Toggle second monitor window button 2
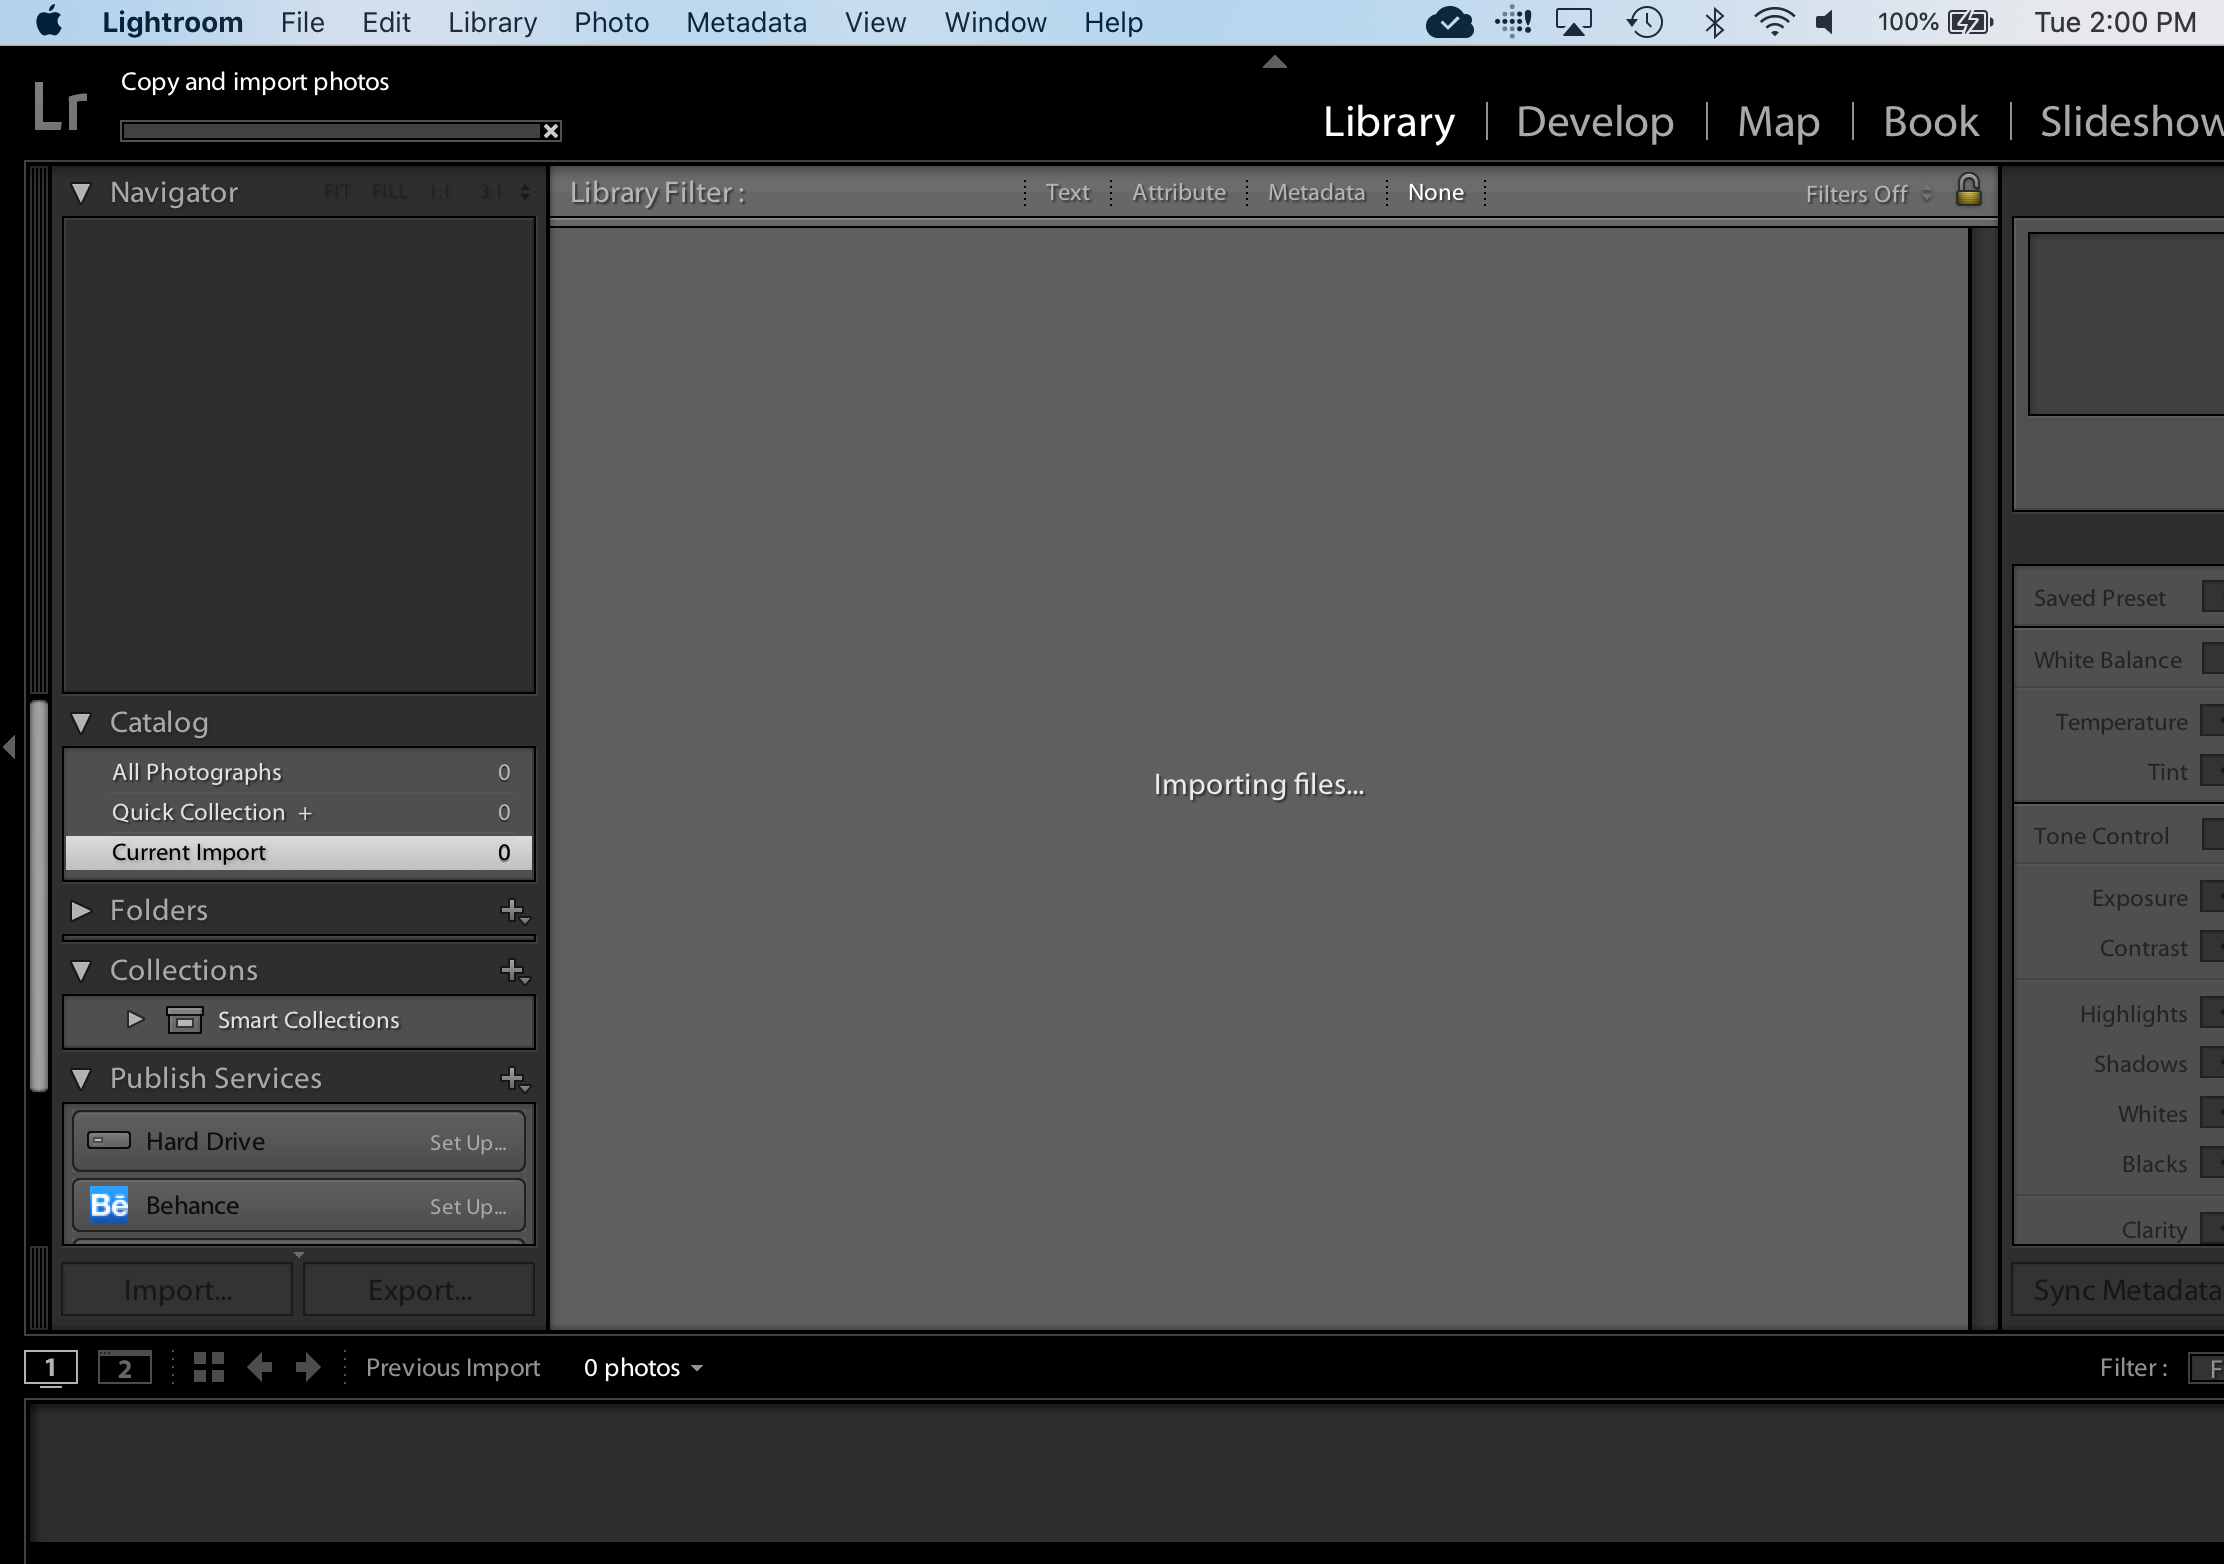2224x1564 pixels. tap(125, 1367)
